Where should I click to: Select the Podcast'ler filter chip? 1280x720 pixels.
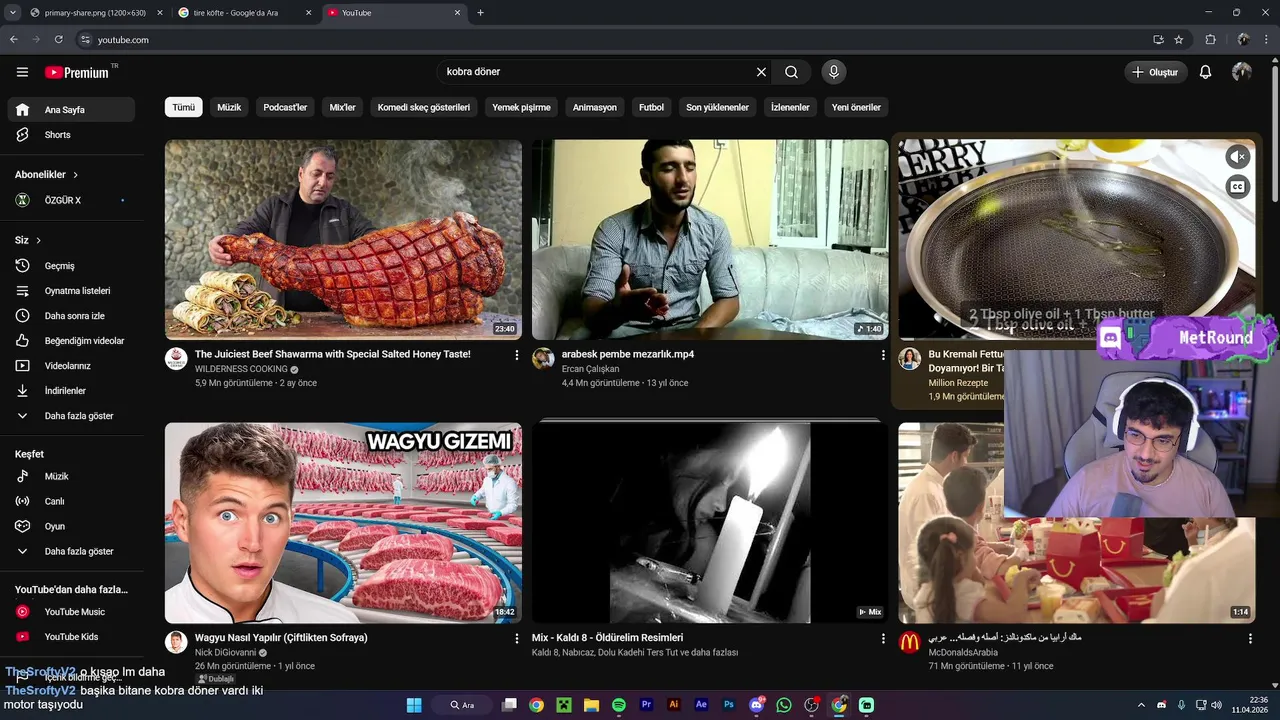pos(285,107)
